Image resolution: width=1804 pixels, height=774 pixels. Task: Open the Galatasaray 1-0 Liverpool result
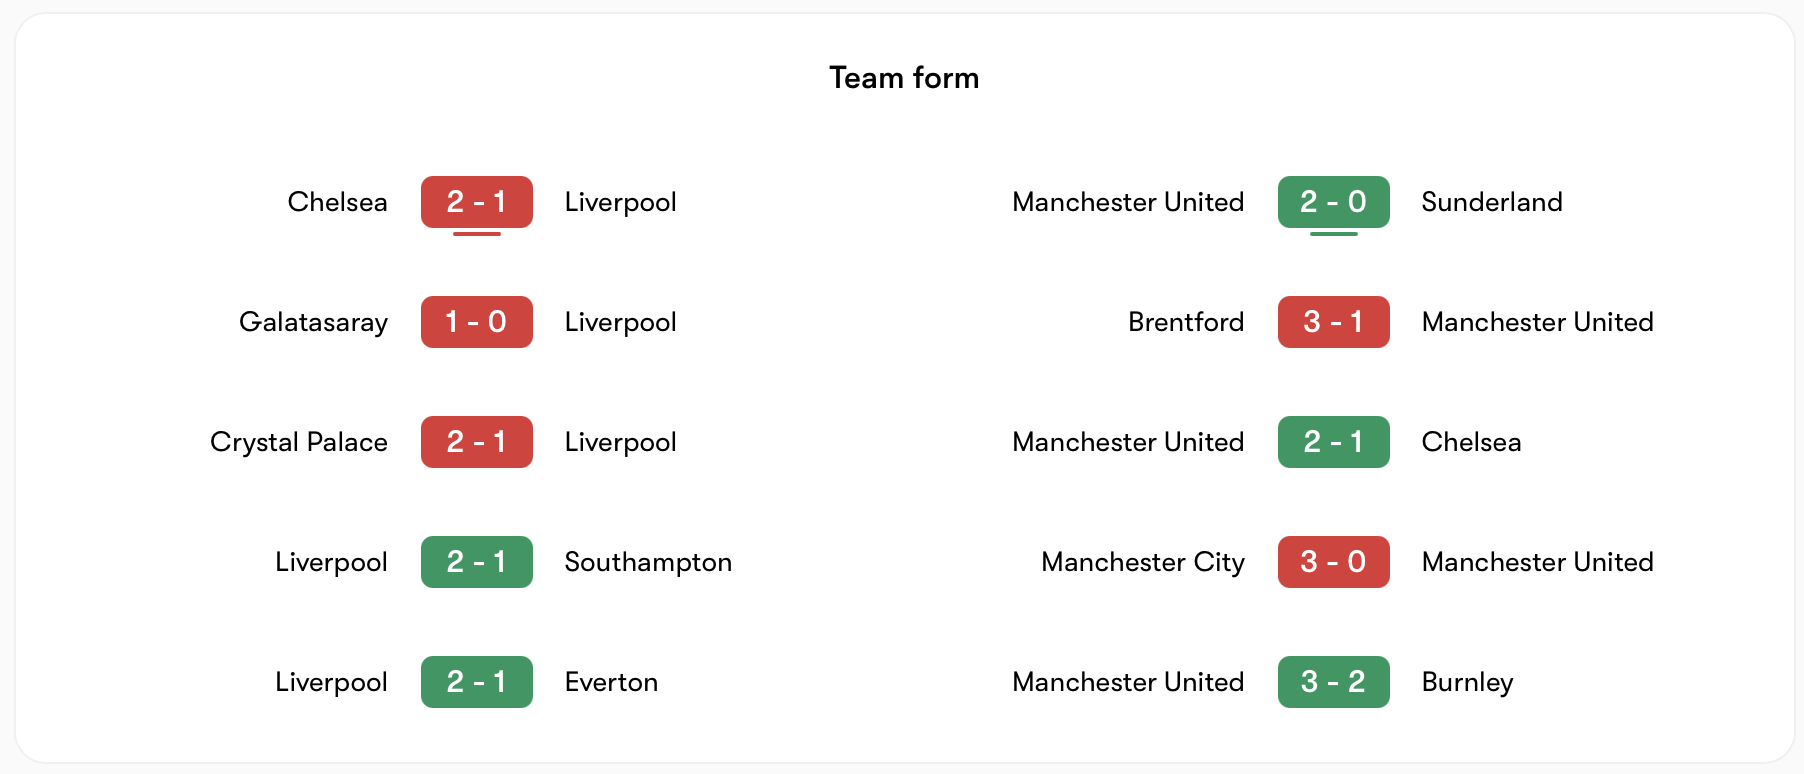pos(476,322)
